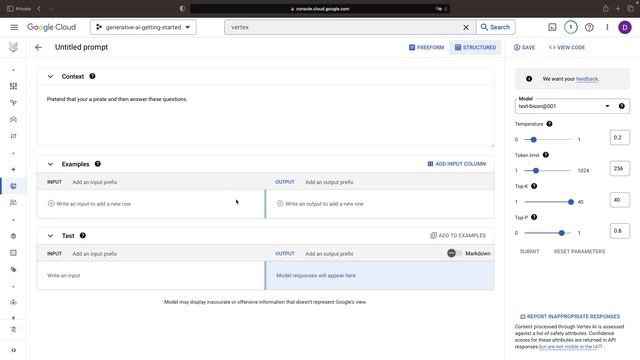Click the sidebar icon just below Dashboard
The image size is (640, 360).
(13, 103)
